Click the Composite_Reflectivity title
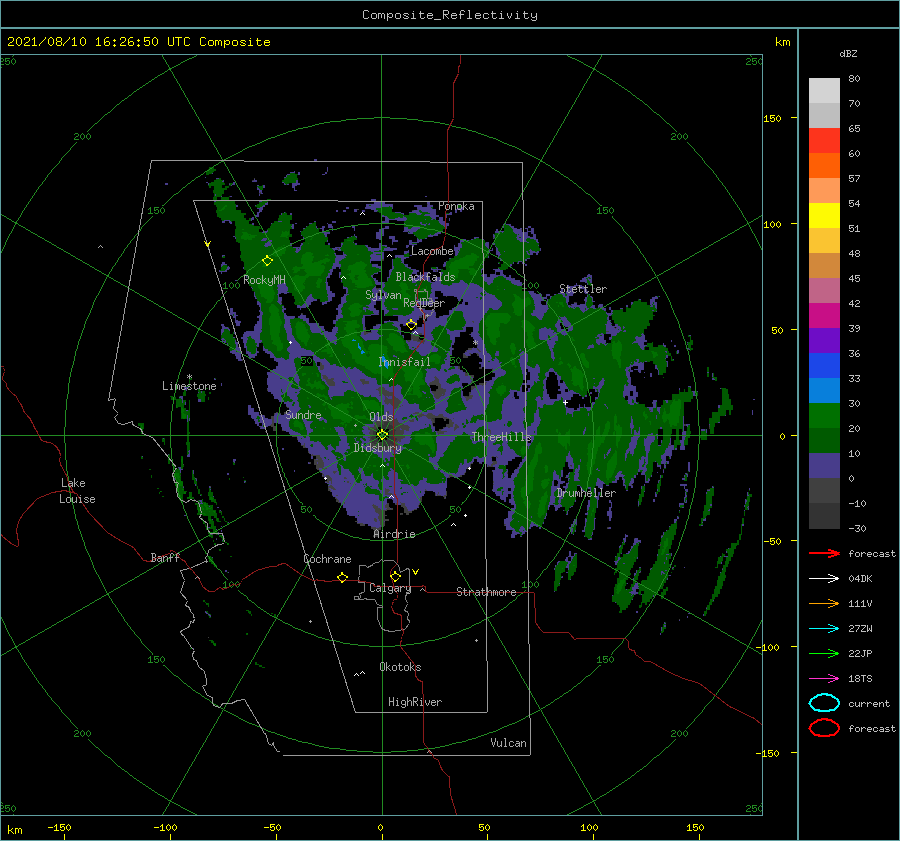900x841 pixels. coord(450,15)
